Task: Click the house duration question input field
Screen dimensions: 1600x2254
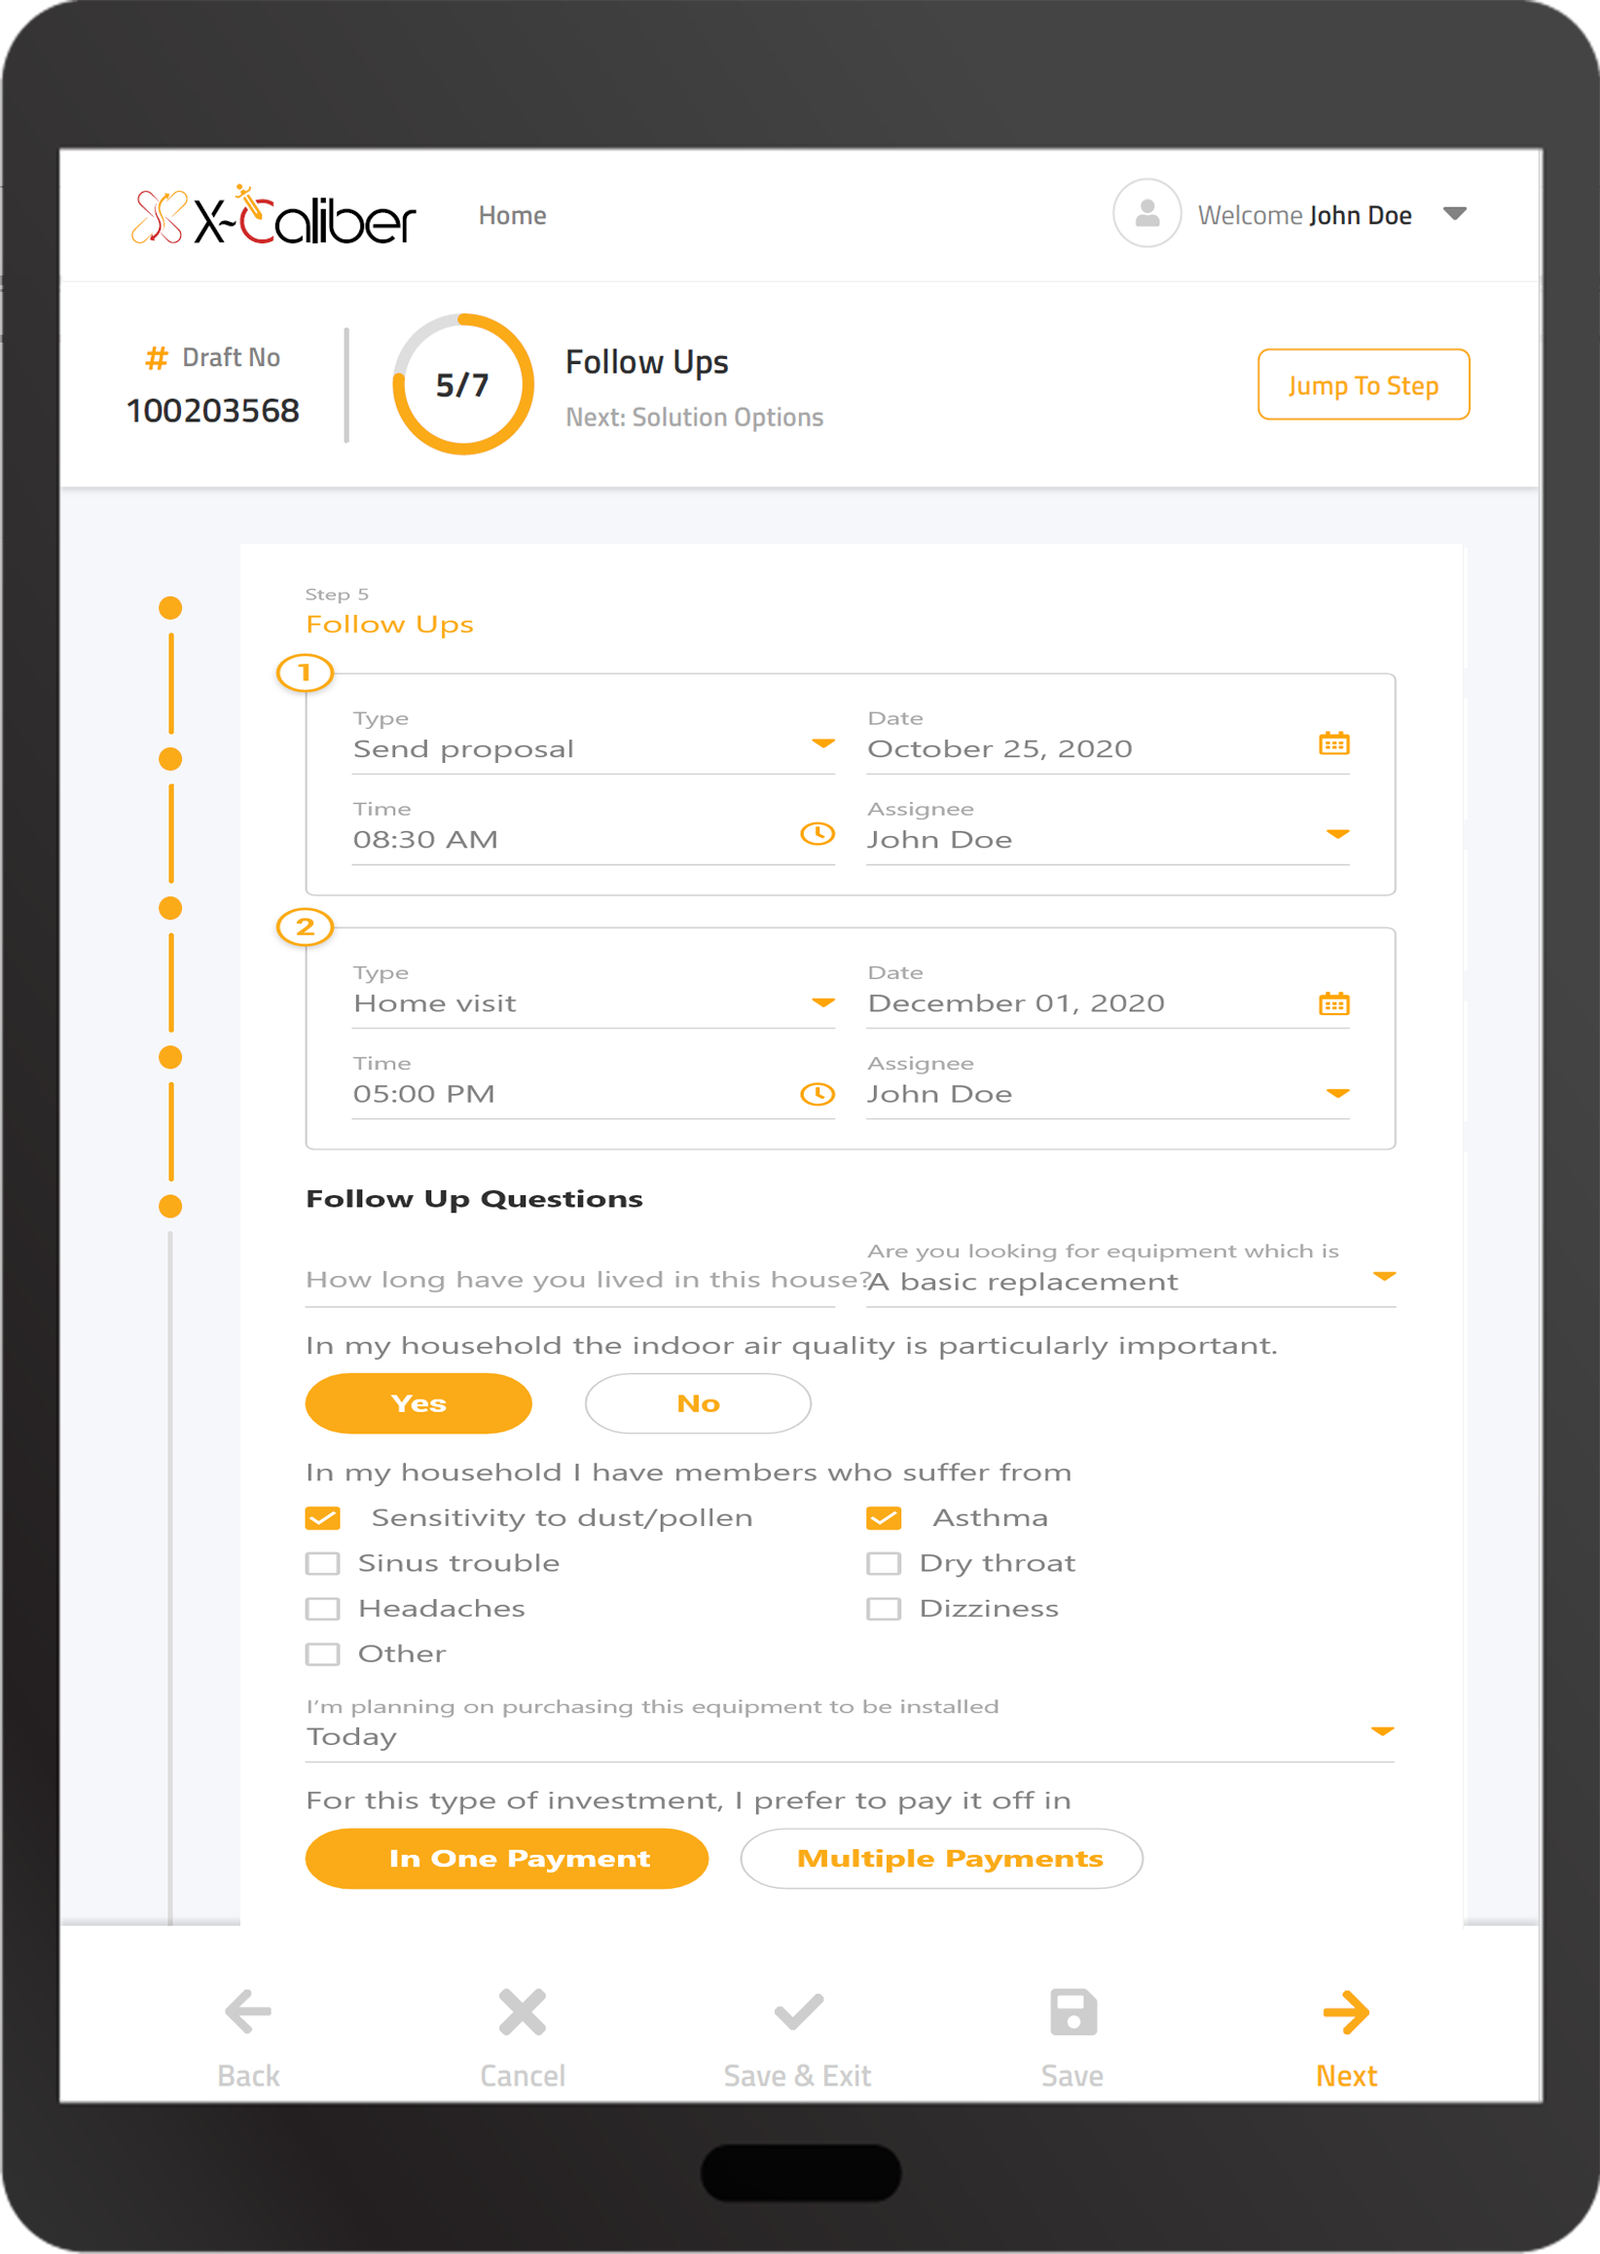Action: click(x=570, y=1281)
